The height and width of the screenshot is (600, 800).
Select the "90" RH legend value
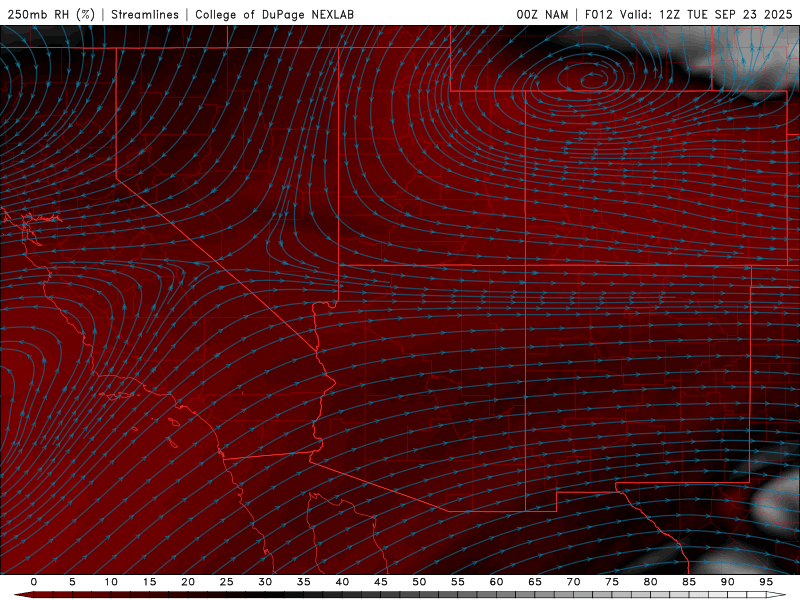click(x=727, y=582)
